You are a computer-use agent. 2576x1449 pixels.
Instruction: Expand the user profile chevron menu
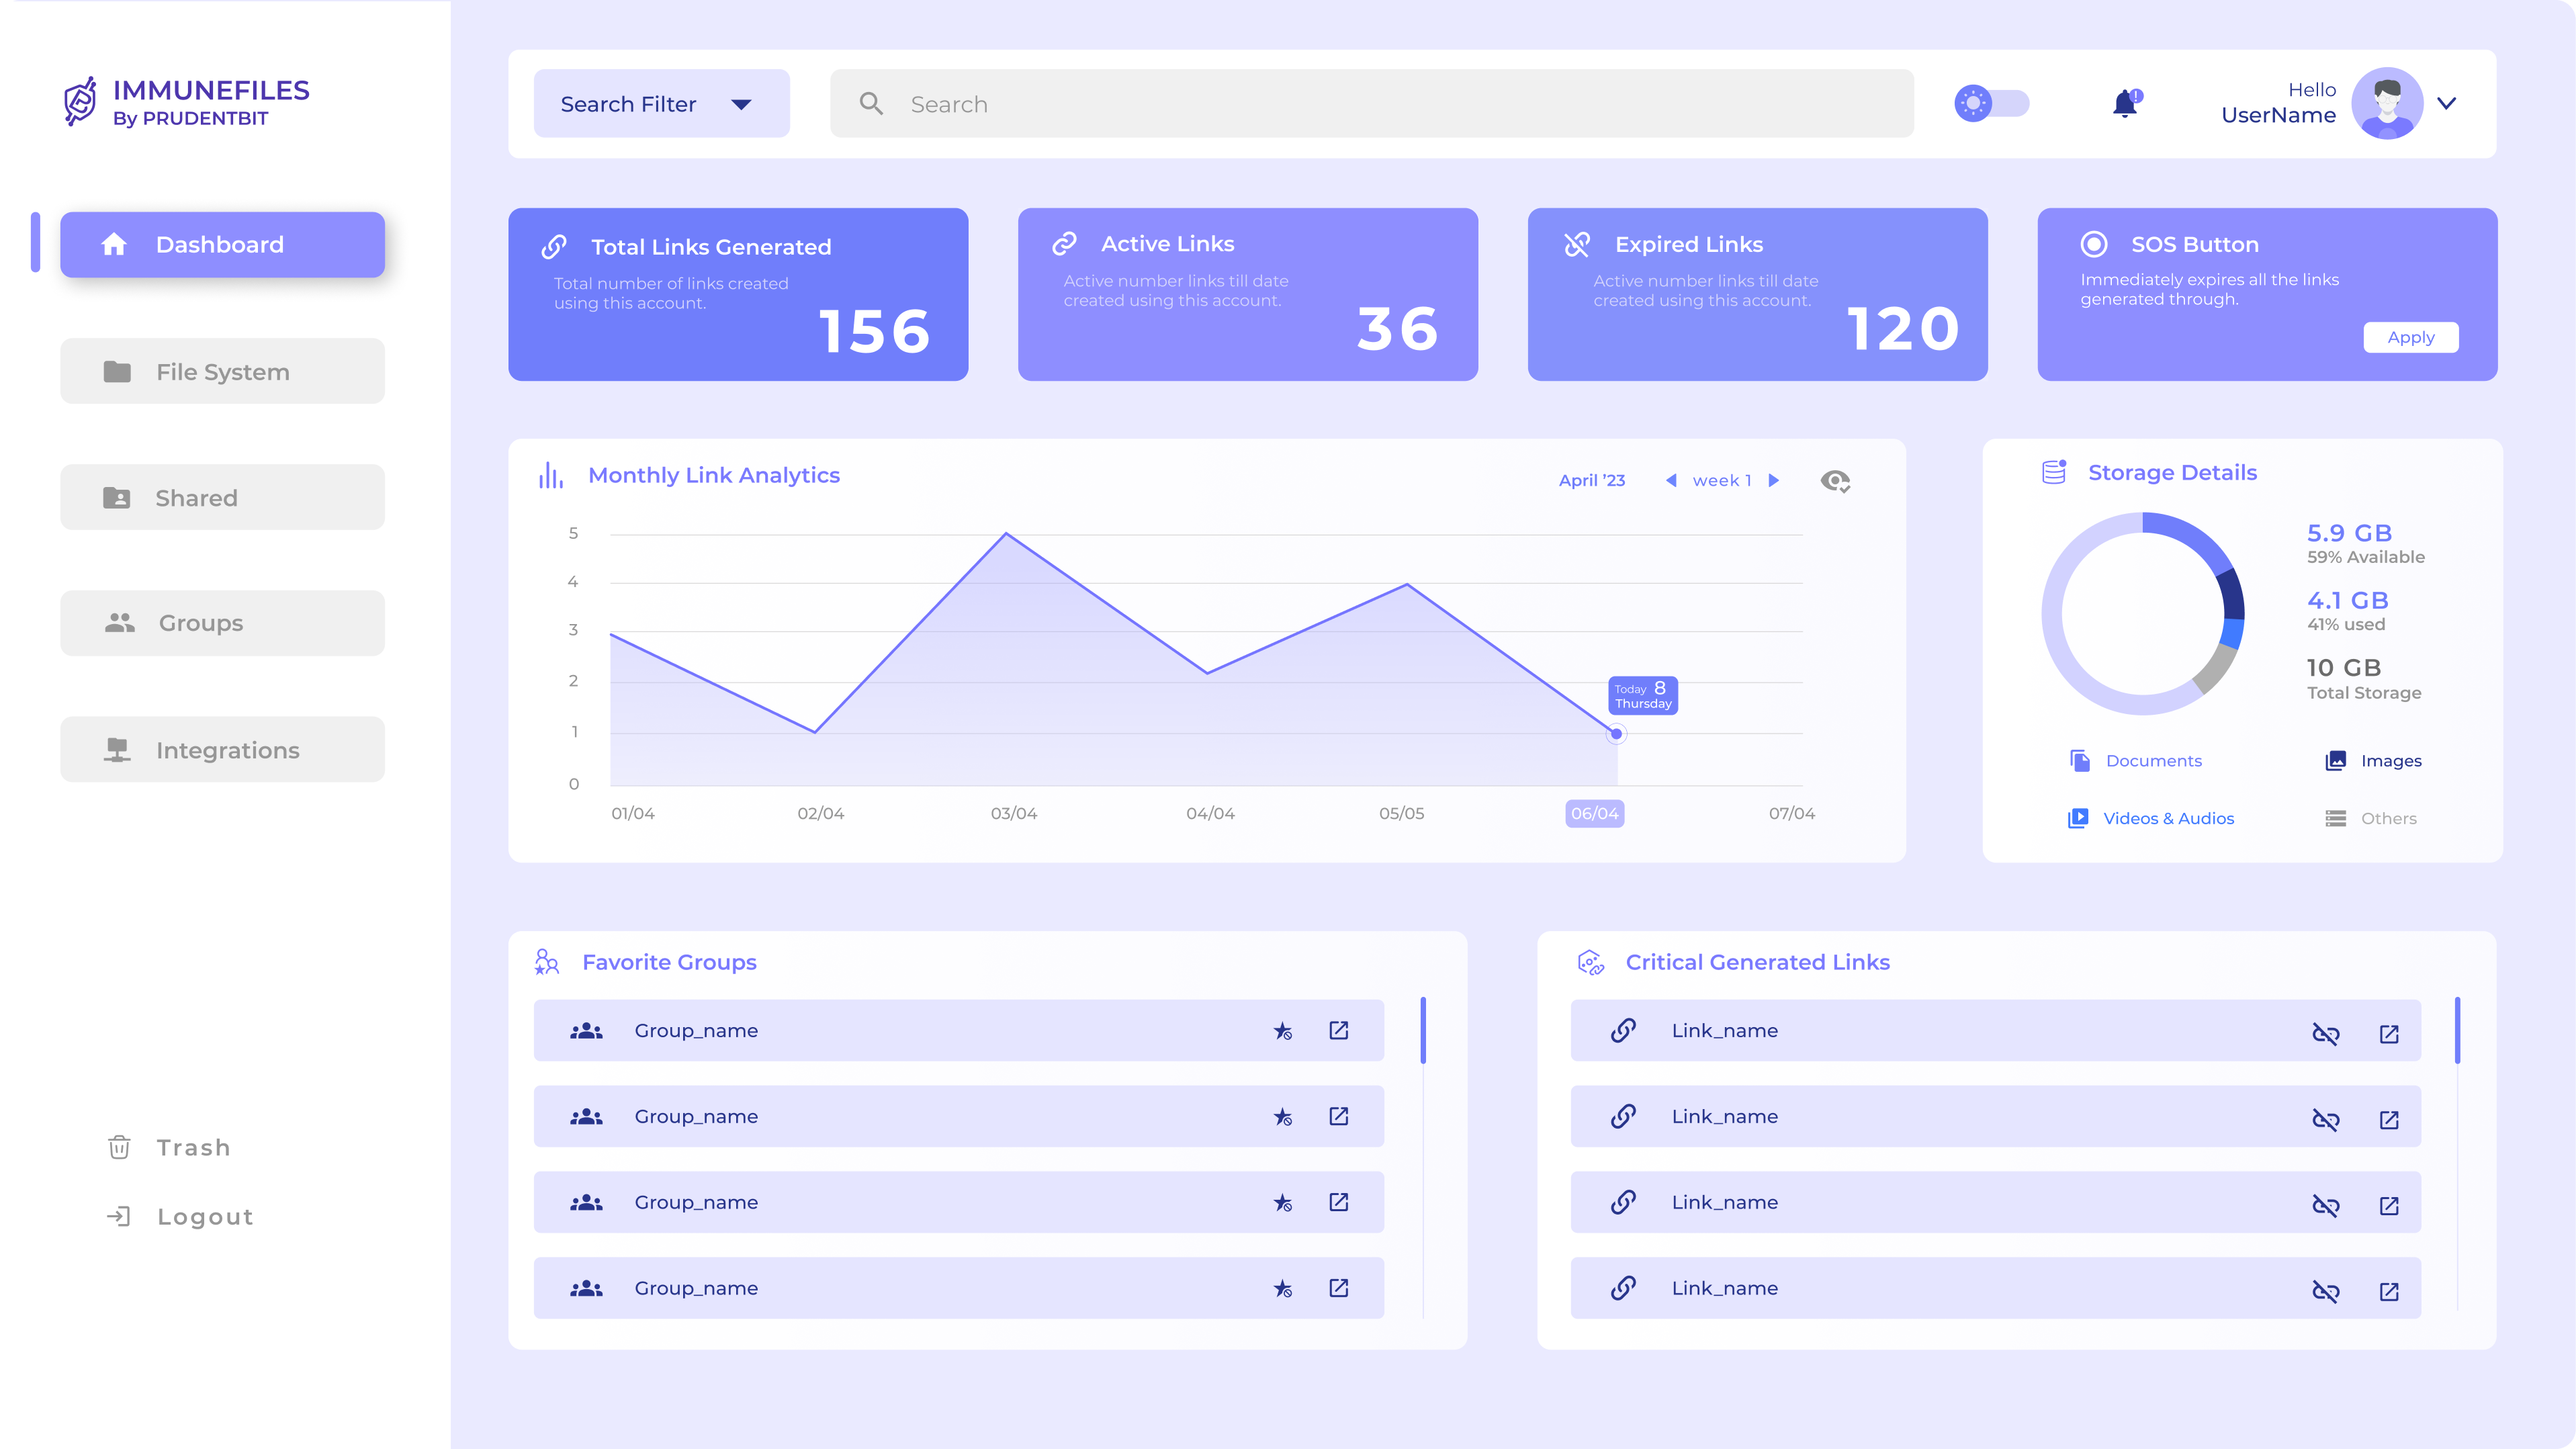coord(2446,104)
